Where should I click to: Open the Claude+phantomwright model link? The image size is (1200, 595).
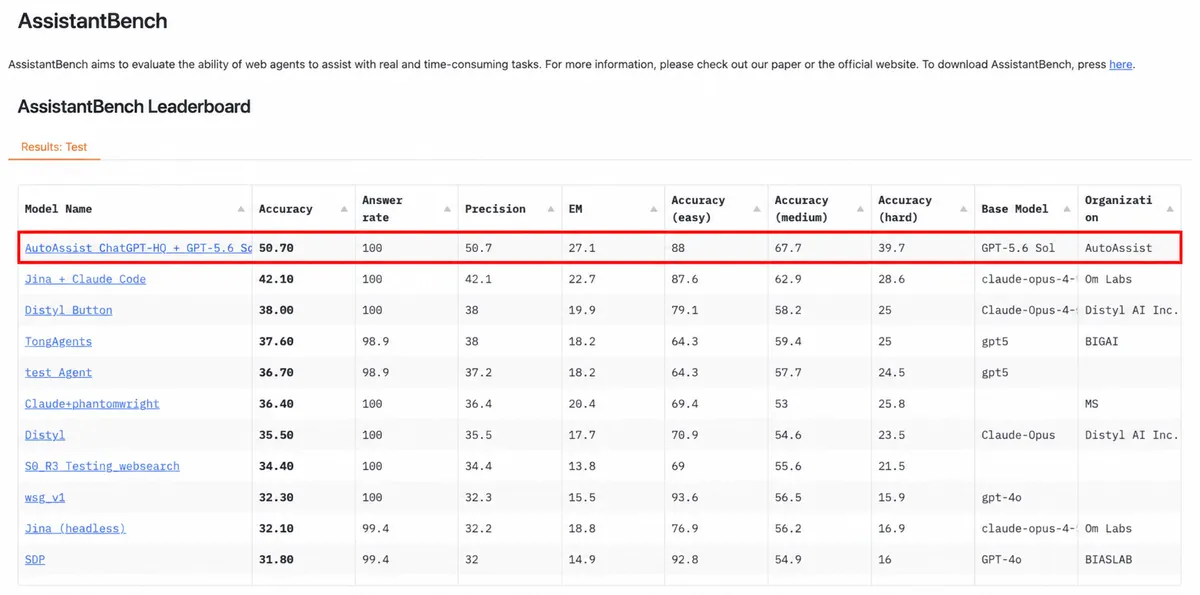[x=92, y=404]
